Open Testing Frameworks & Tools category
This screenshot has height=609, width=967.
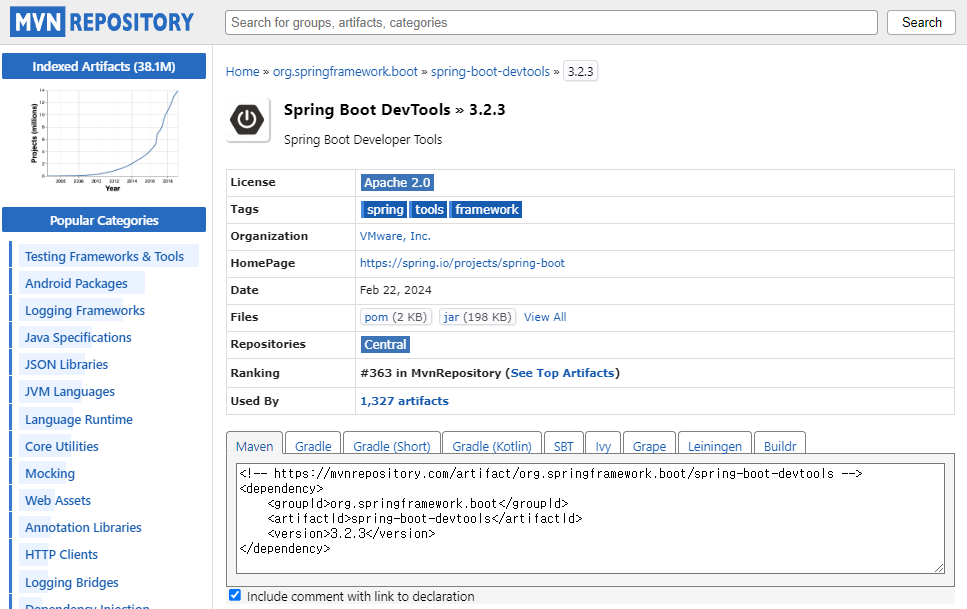[x=104, y=257]
